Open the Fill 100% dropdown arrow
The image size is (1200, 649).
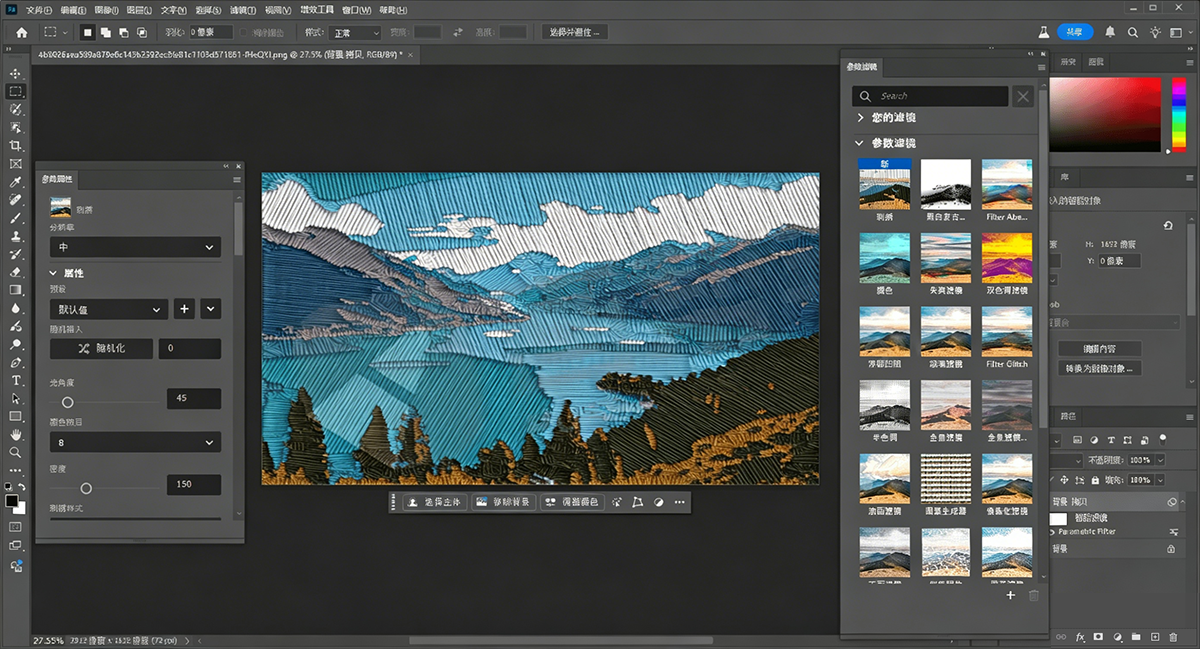tap(1159, 481)
